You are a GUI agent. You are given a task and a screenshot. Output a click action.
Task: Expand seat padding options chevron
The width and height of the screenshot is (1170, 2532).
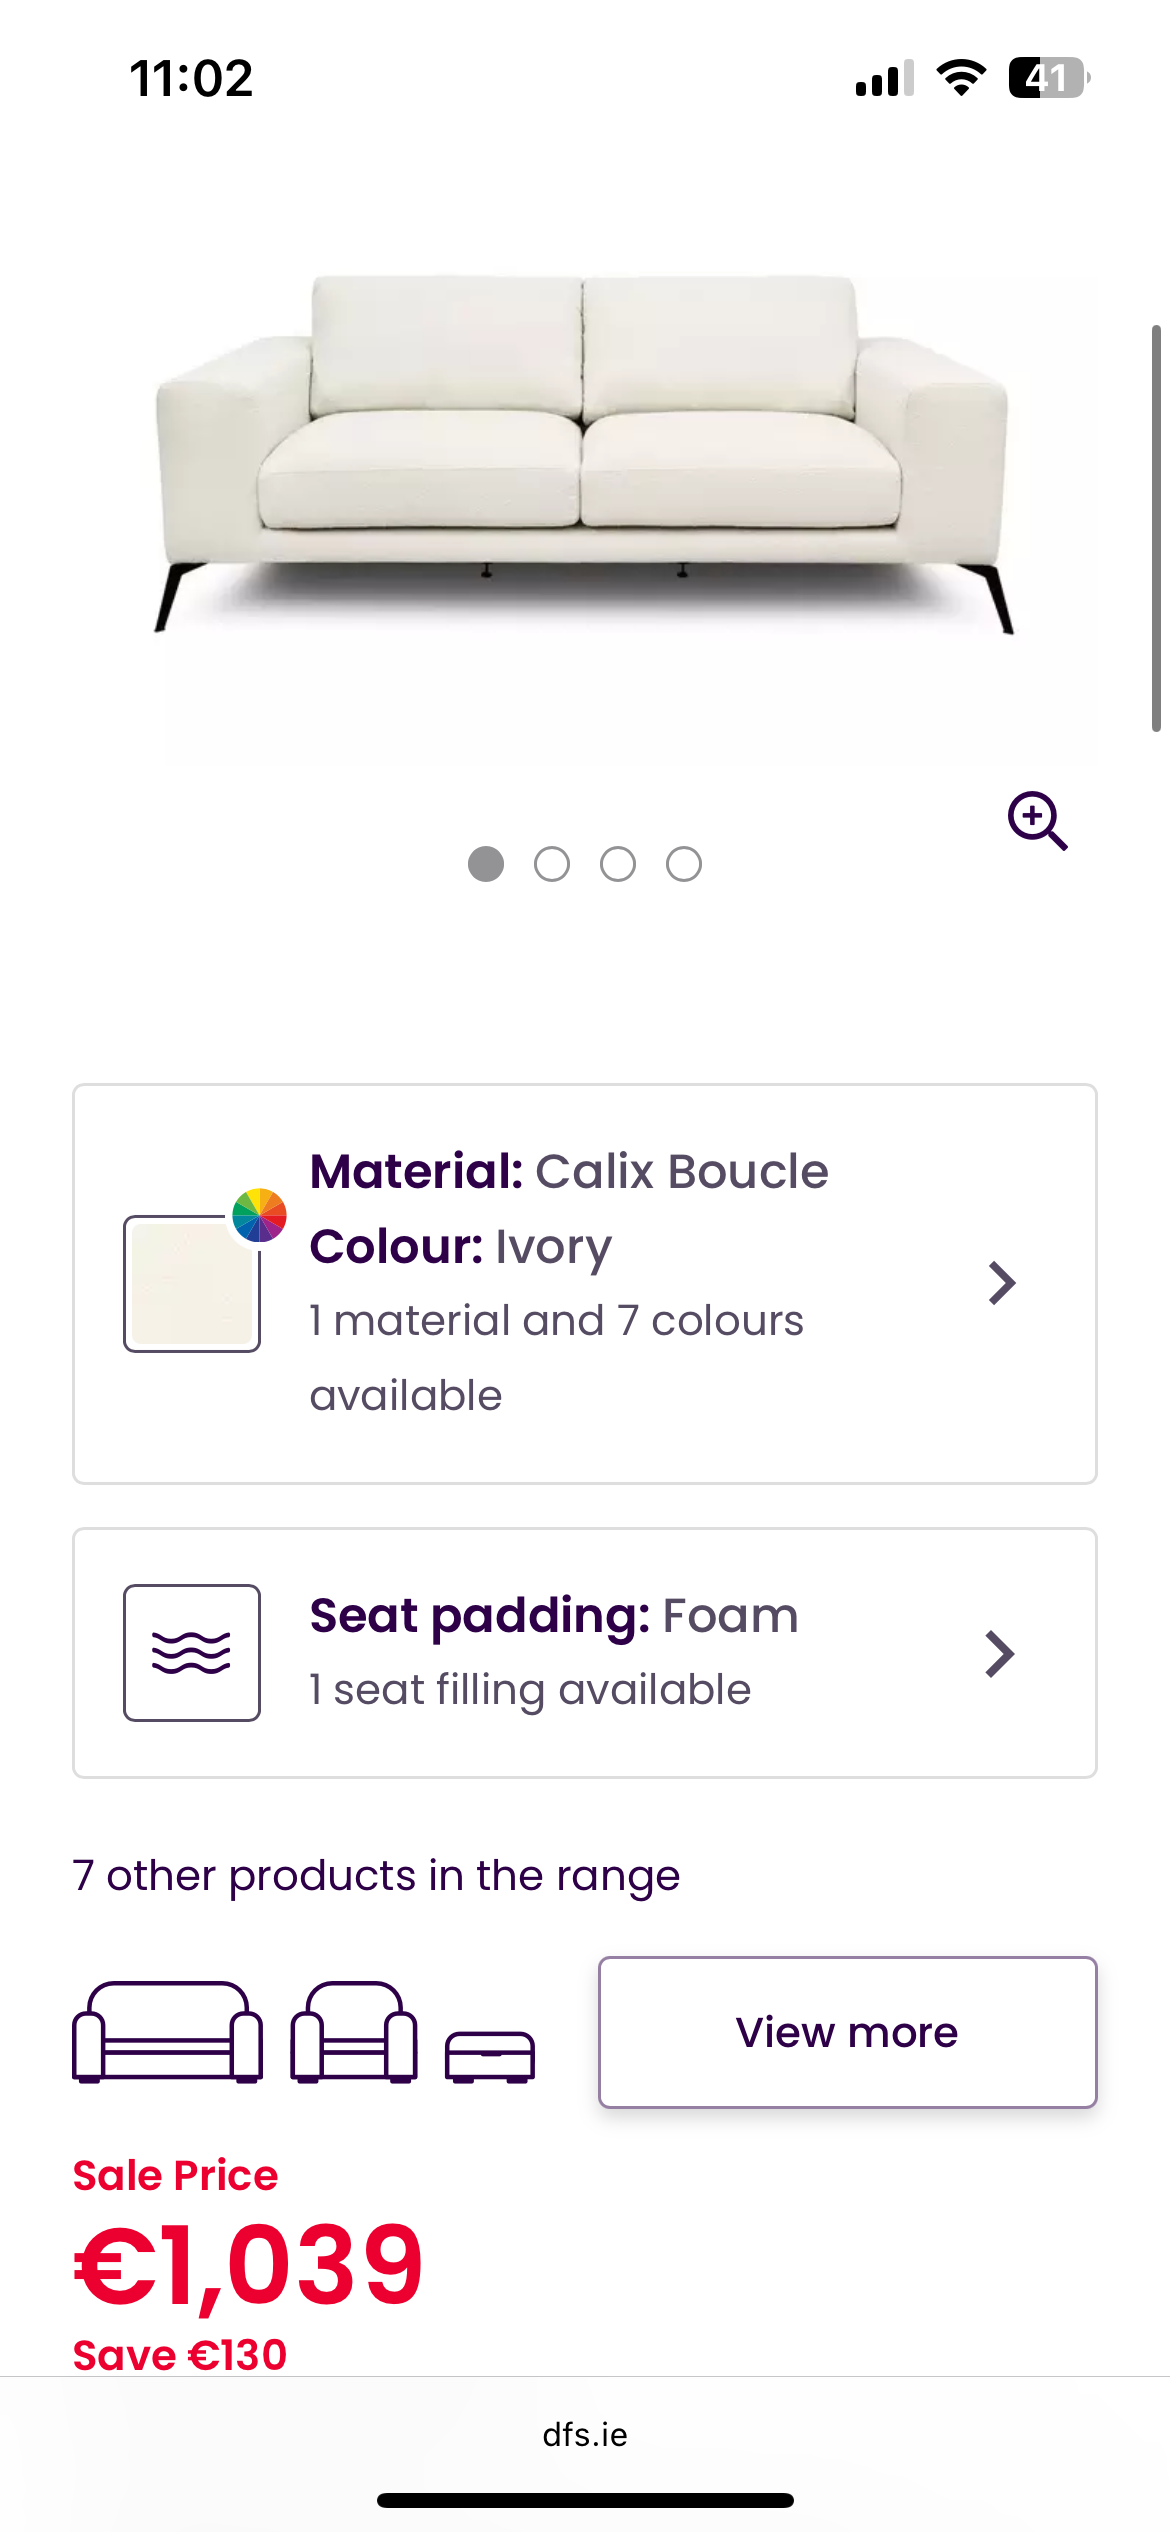tap(999, 1654)
